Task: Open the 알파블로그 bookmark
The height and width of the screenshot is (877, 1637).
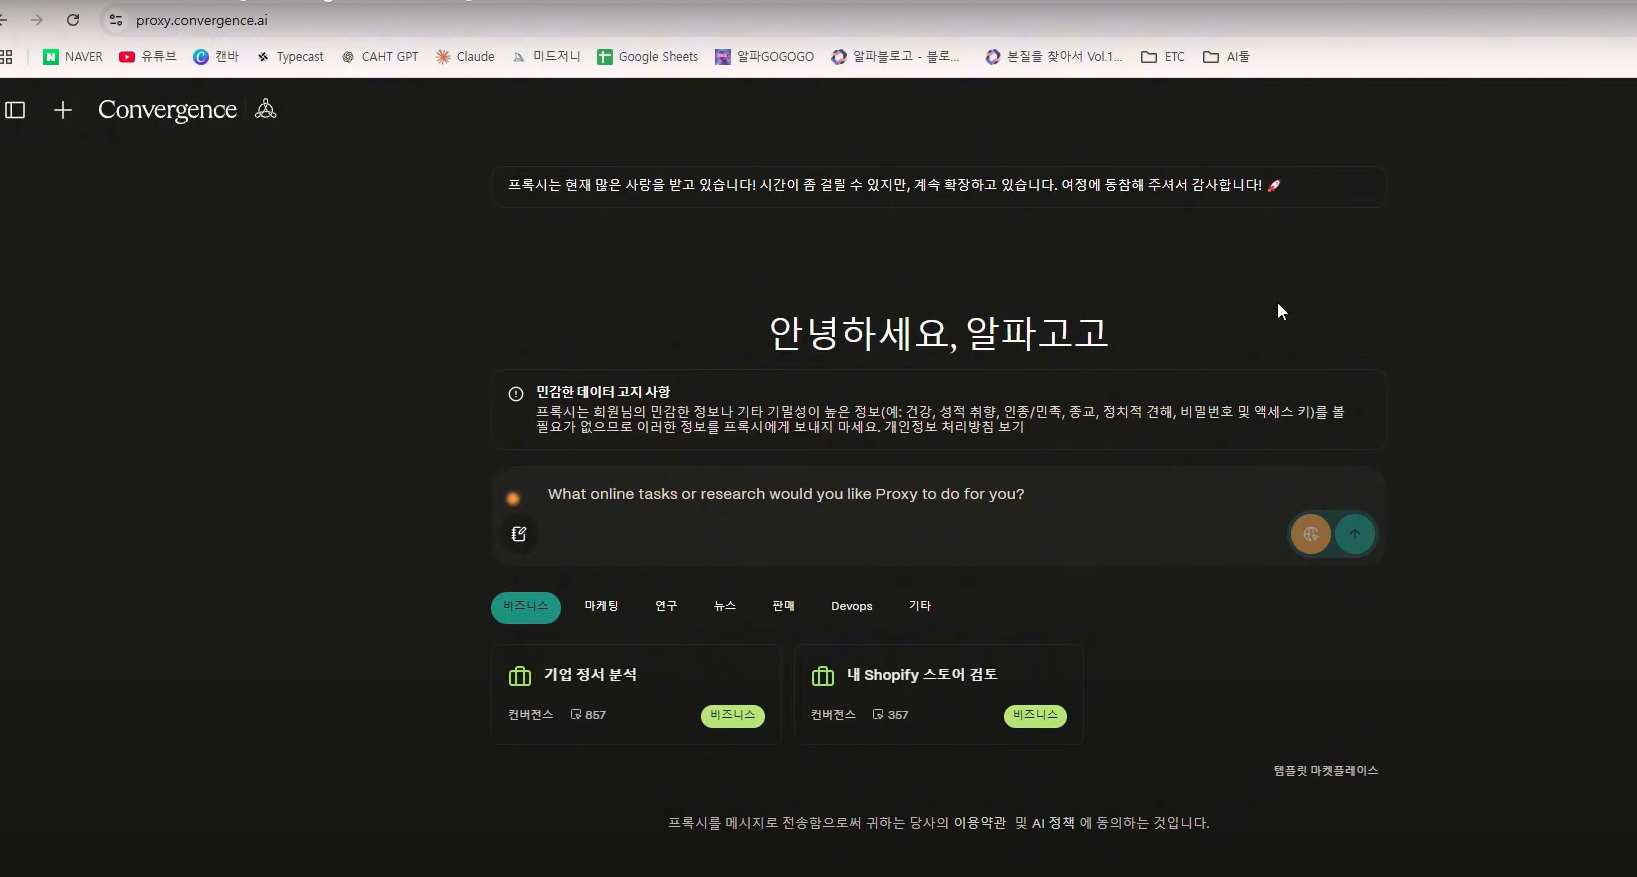Action: [896, 57]
